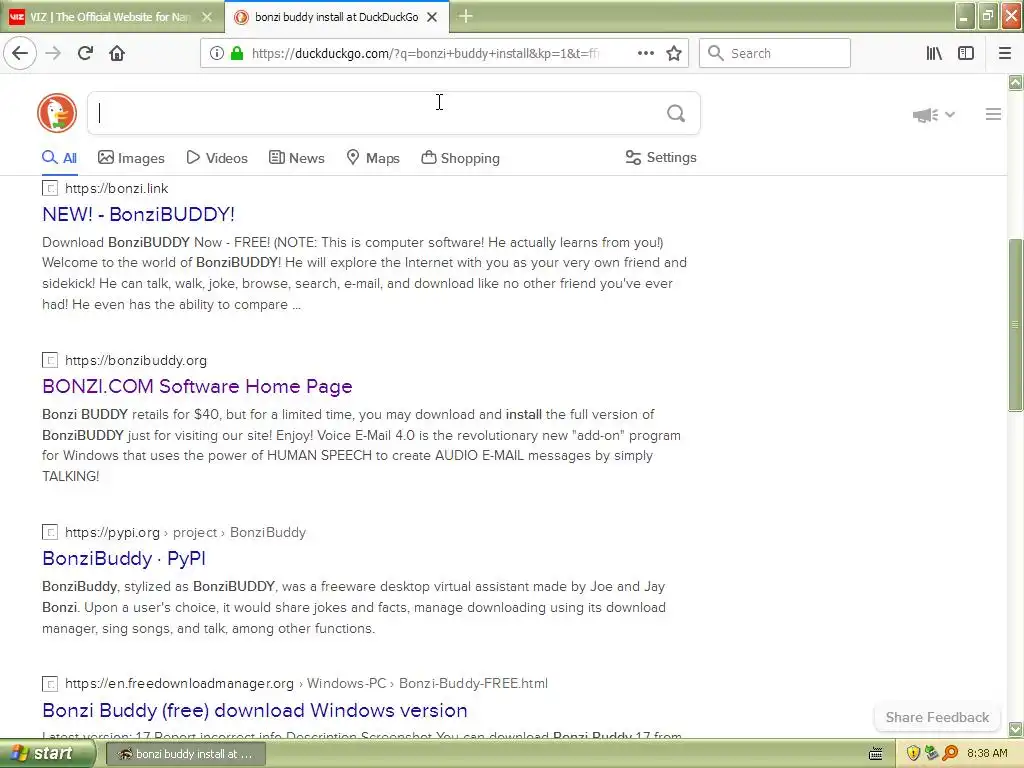1024x768 pixels.
Task: Open the BonziBuddy · PyPI result
Action: point(124,558)
